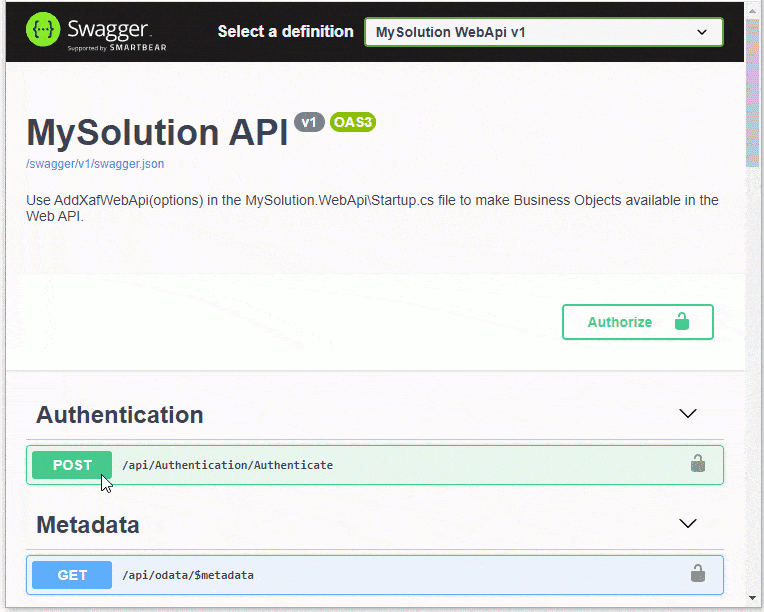Click the MySolution API title

click(157, 133)
